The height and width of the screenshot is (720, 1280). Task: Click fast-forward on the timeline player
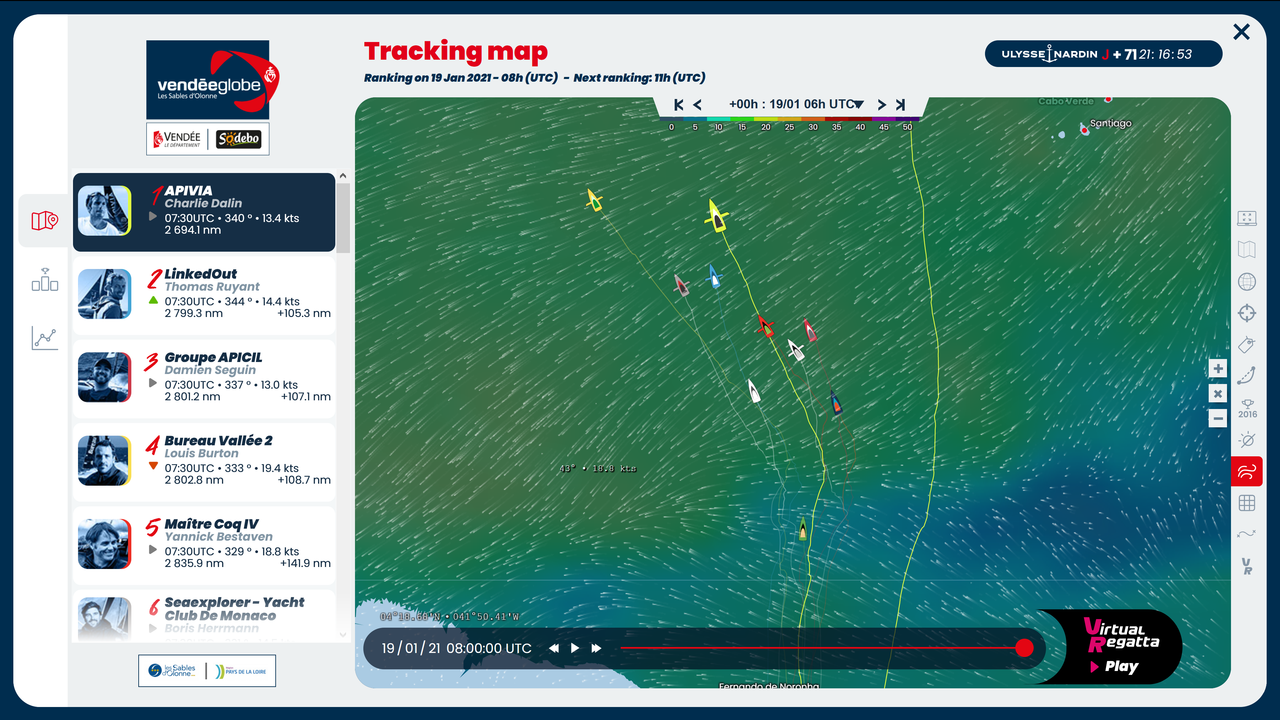[x=596, y=648]
